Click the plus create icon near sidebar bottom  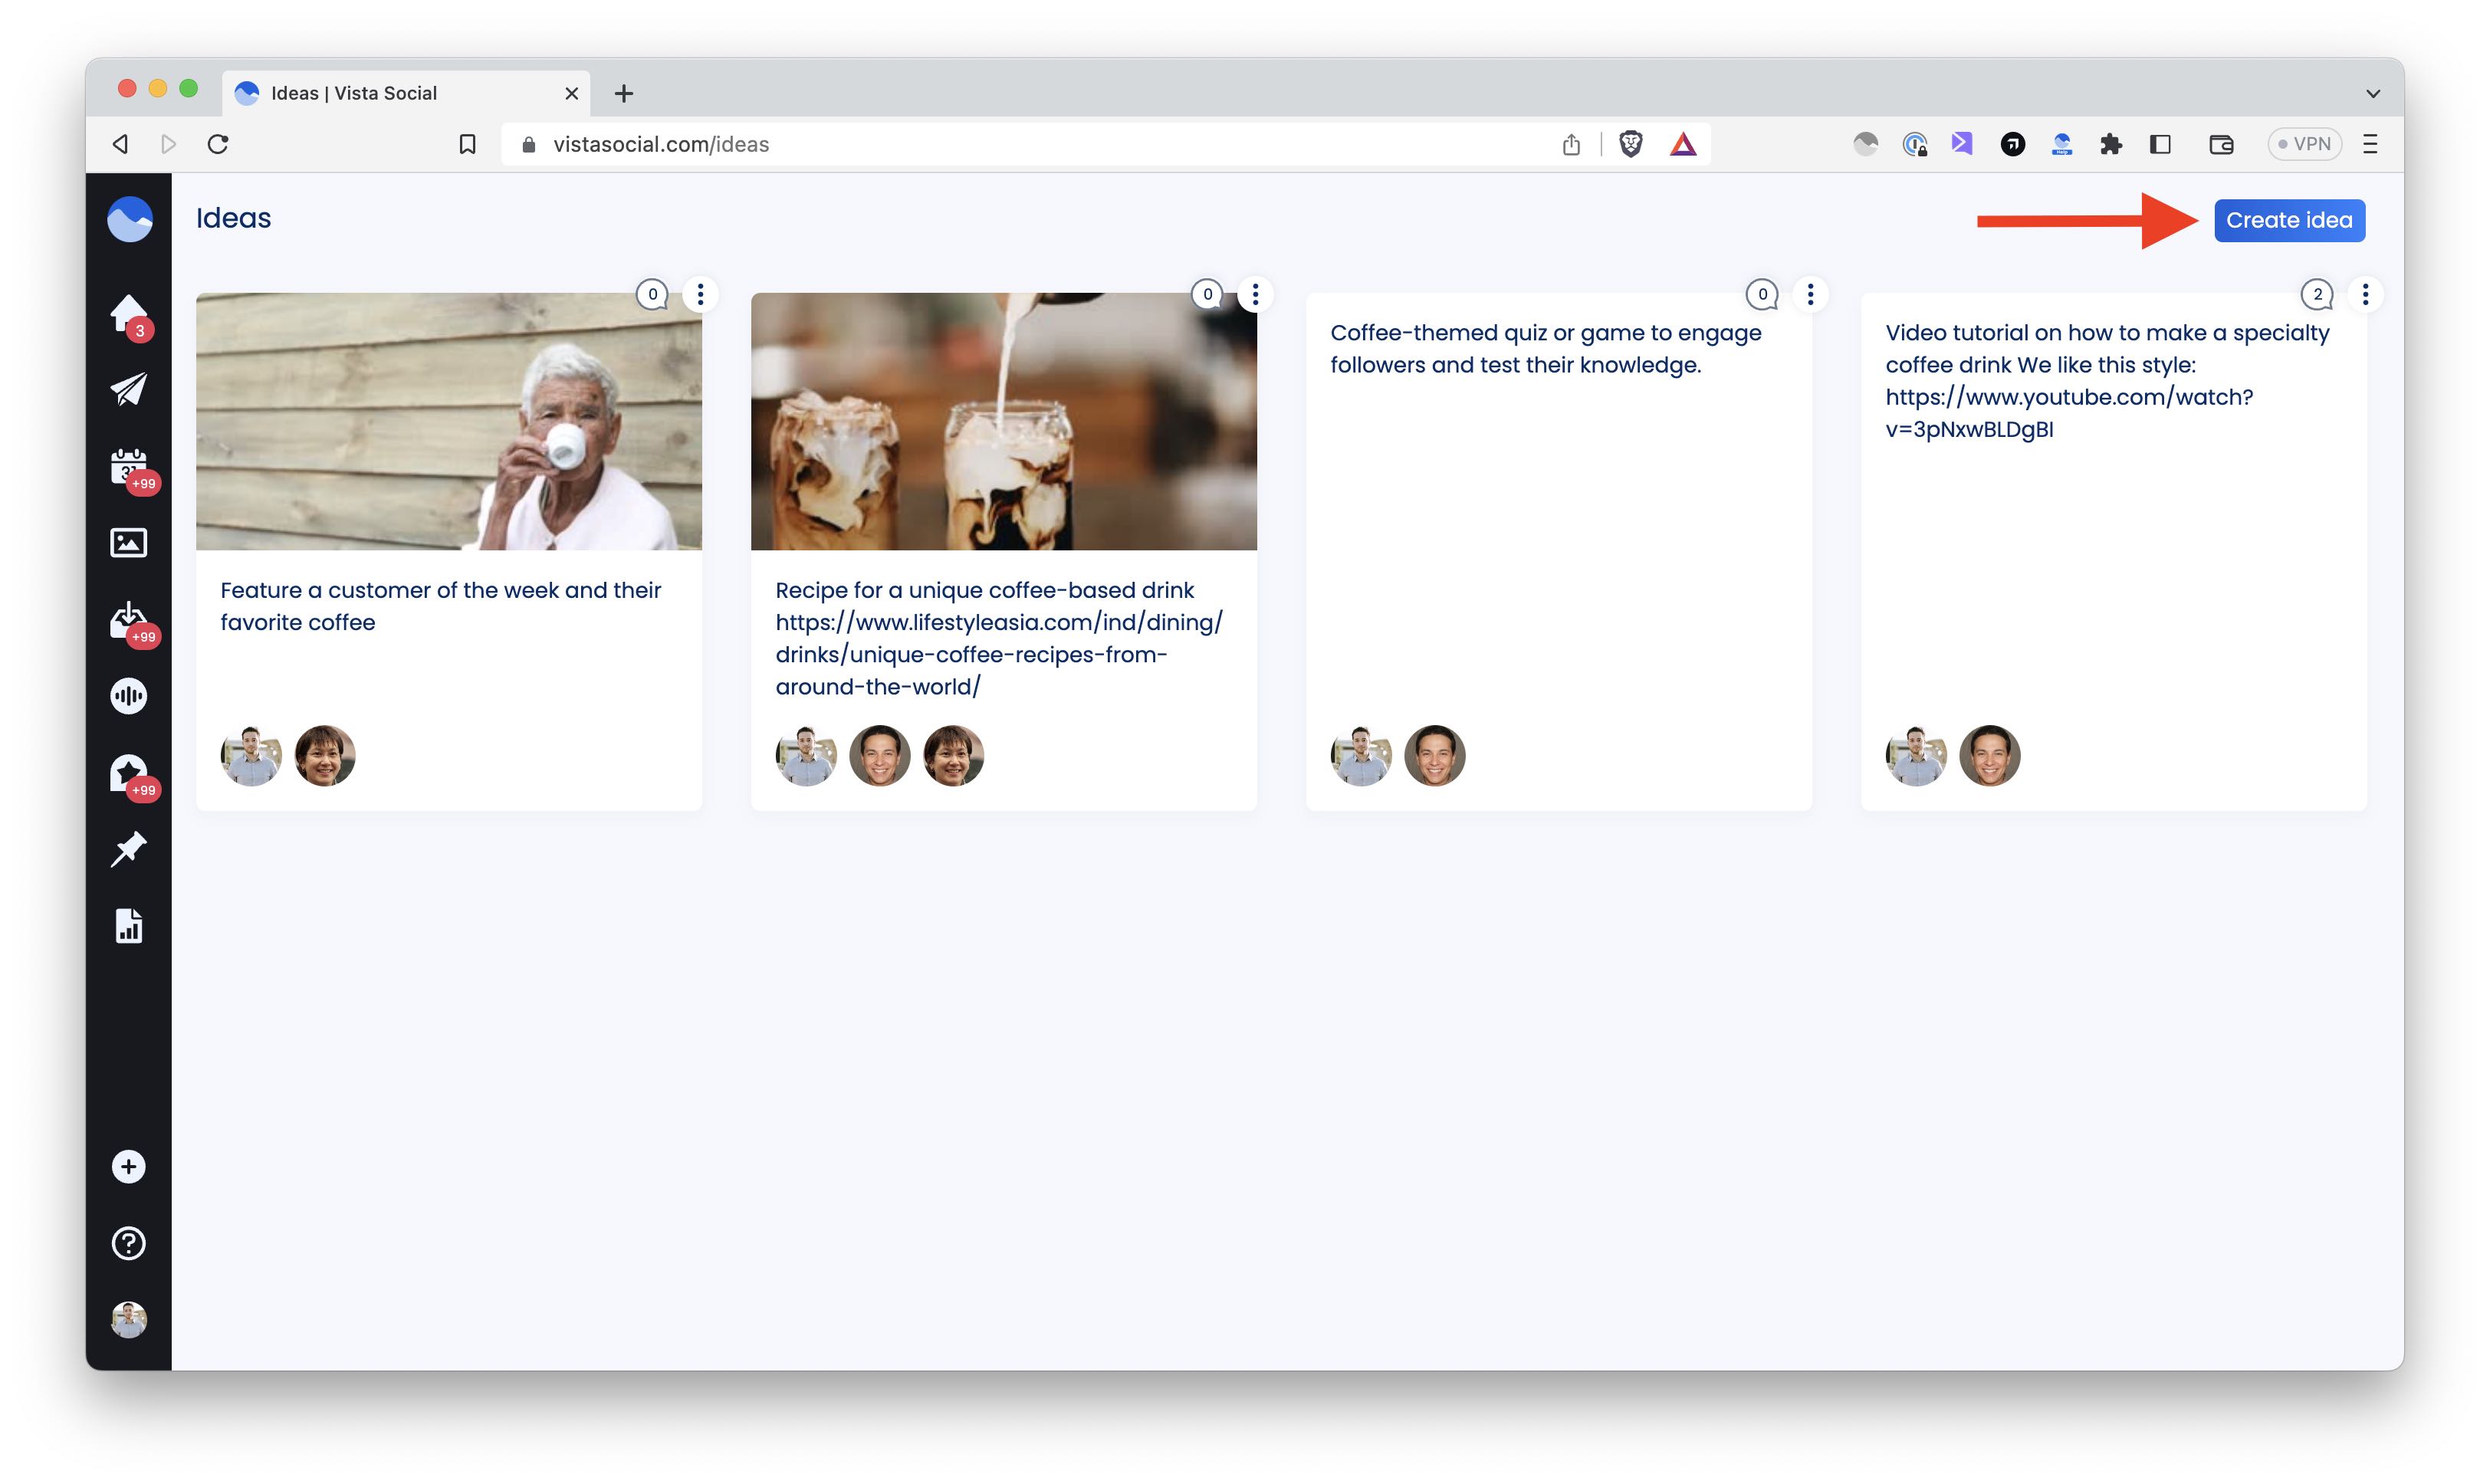[128, 1166]
